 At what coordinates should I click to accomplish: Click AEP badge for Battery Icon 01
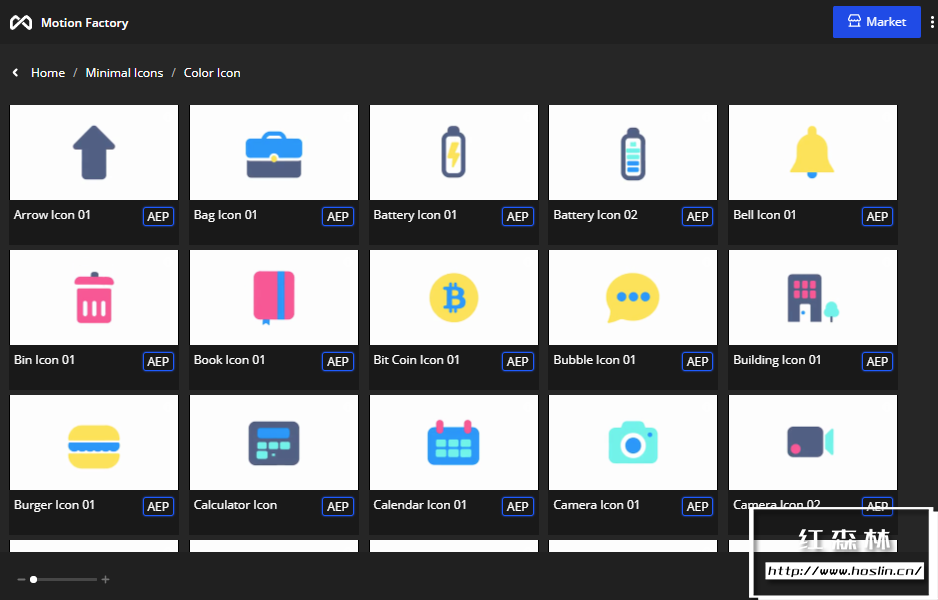click(518, 217)
